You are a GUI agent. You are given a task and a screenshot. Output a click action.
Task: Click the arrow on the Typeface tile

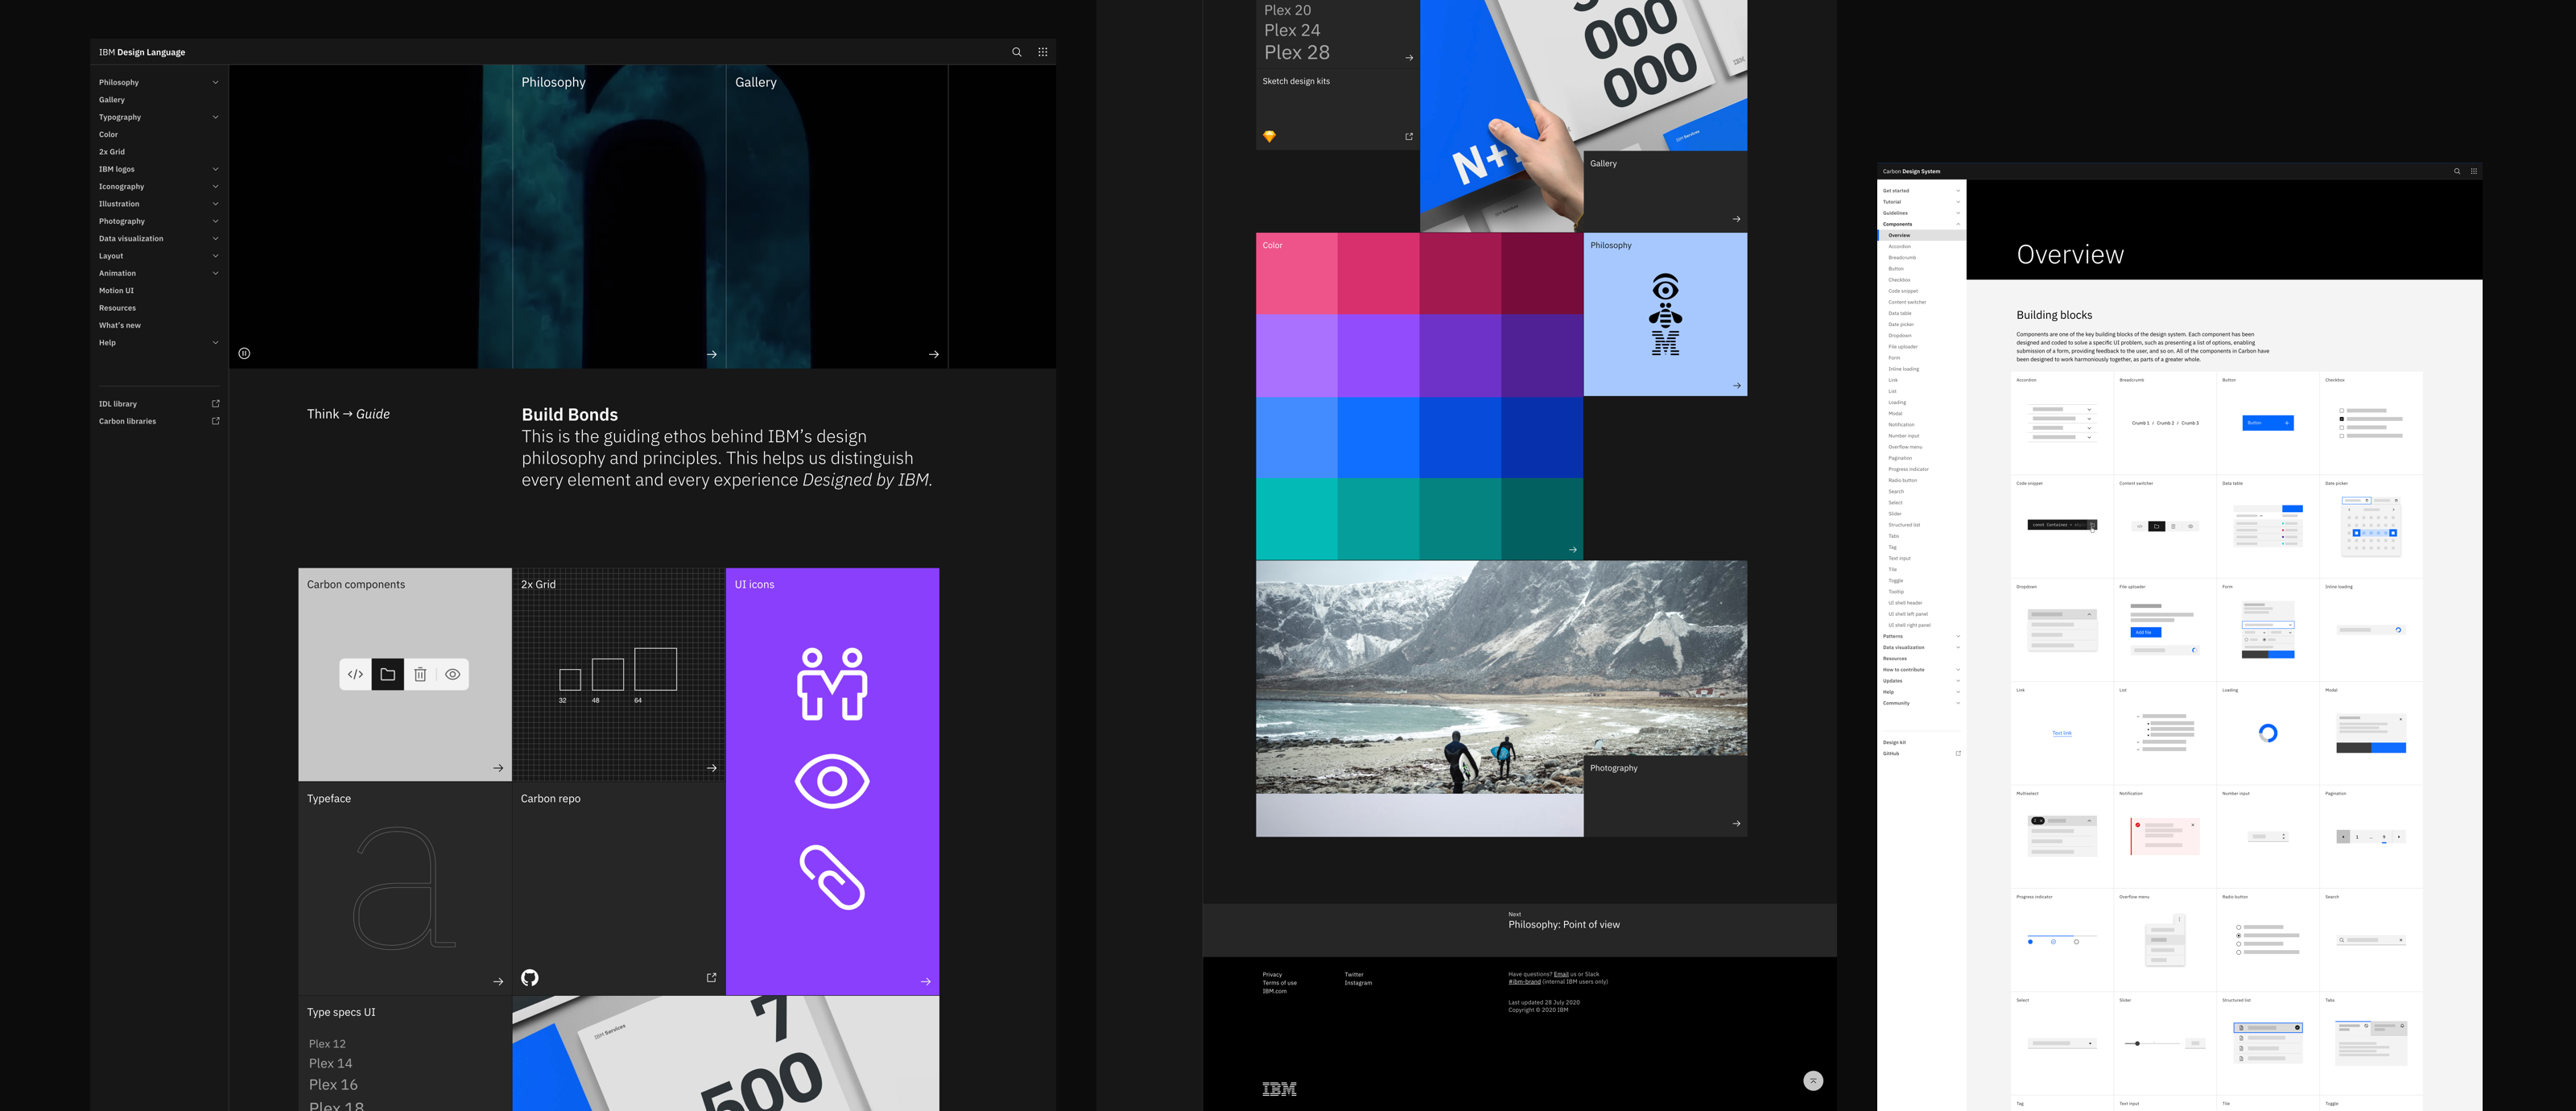[x=498, y=981]
